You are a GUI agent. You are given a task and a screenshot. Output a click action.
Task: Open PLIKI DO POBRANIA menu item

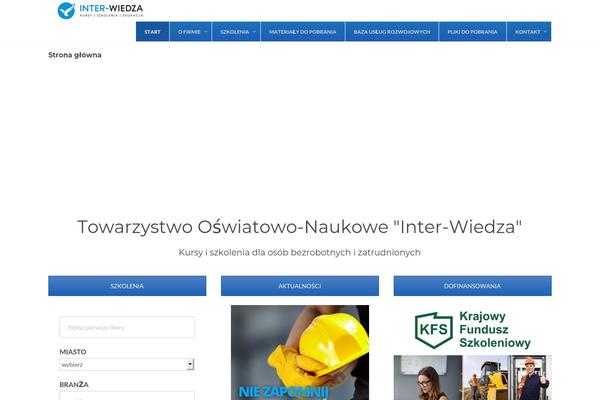tap(472, 32)
